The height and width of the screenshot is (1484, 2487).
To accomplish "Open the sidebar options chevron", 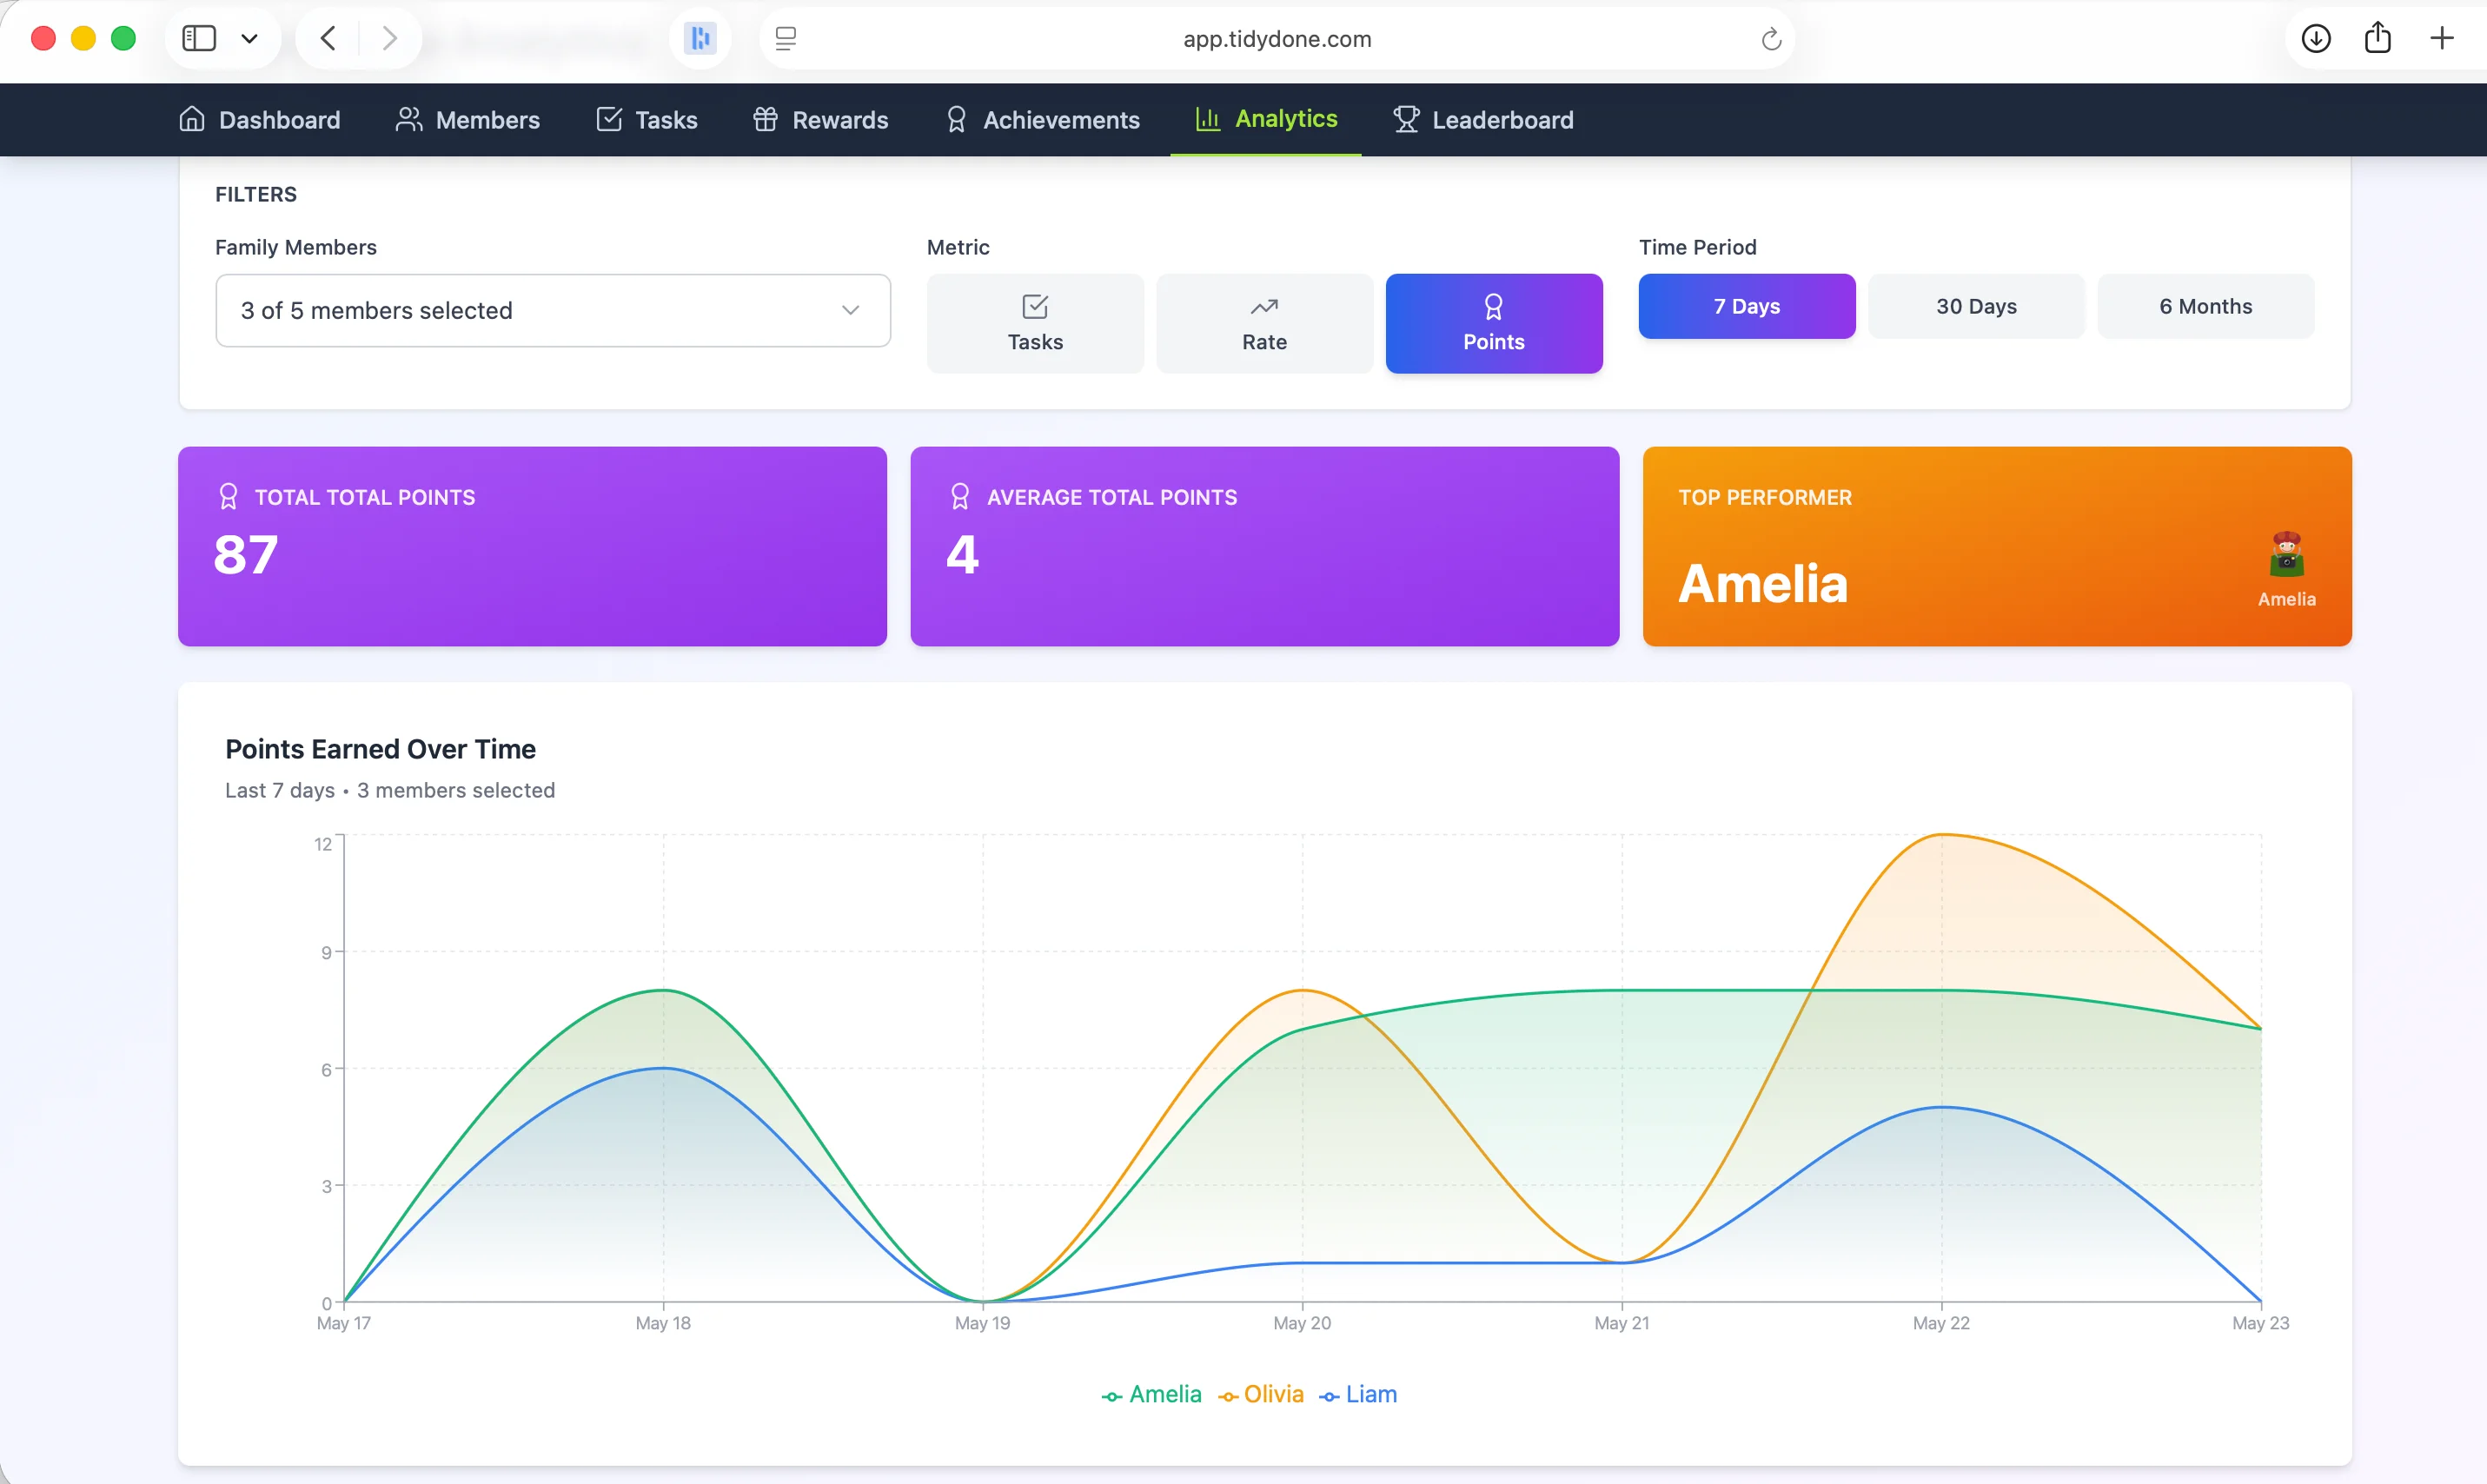I will click(x=250, y=38).
